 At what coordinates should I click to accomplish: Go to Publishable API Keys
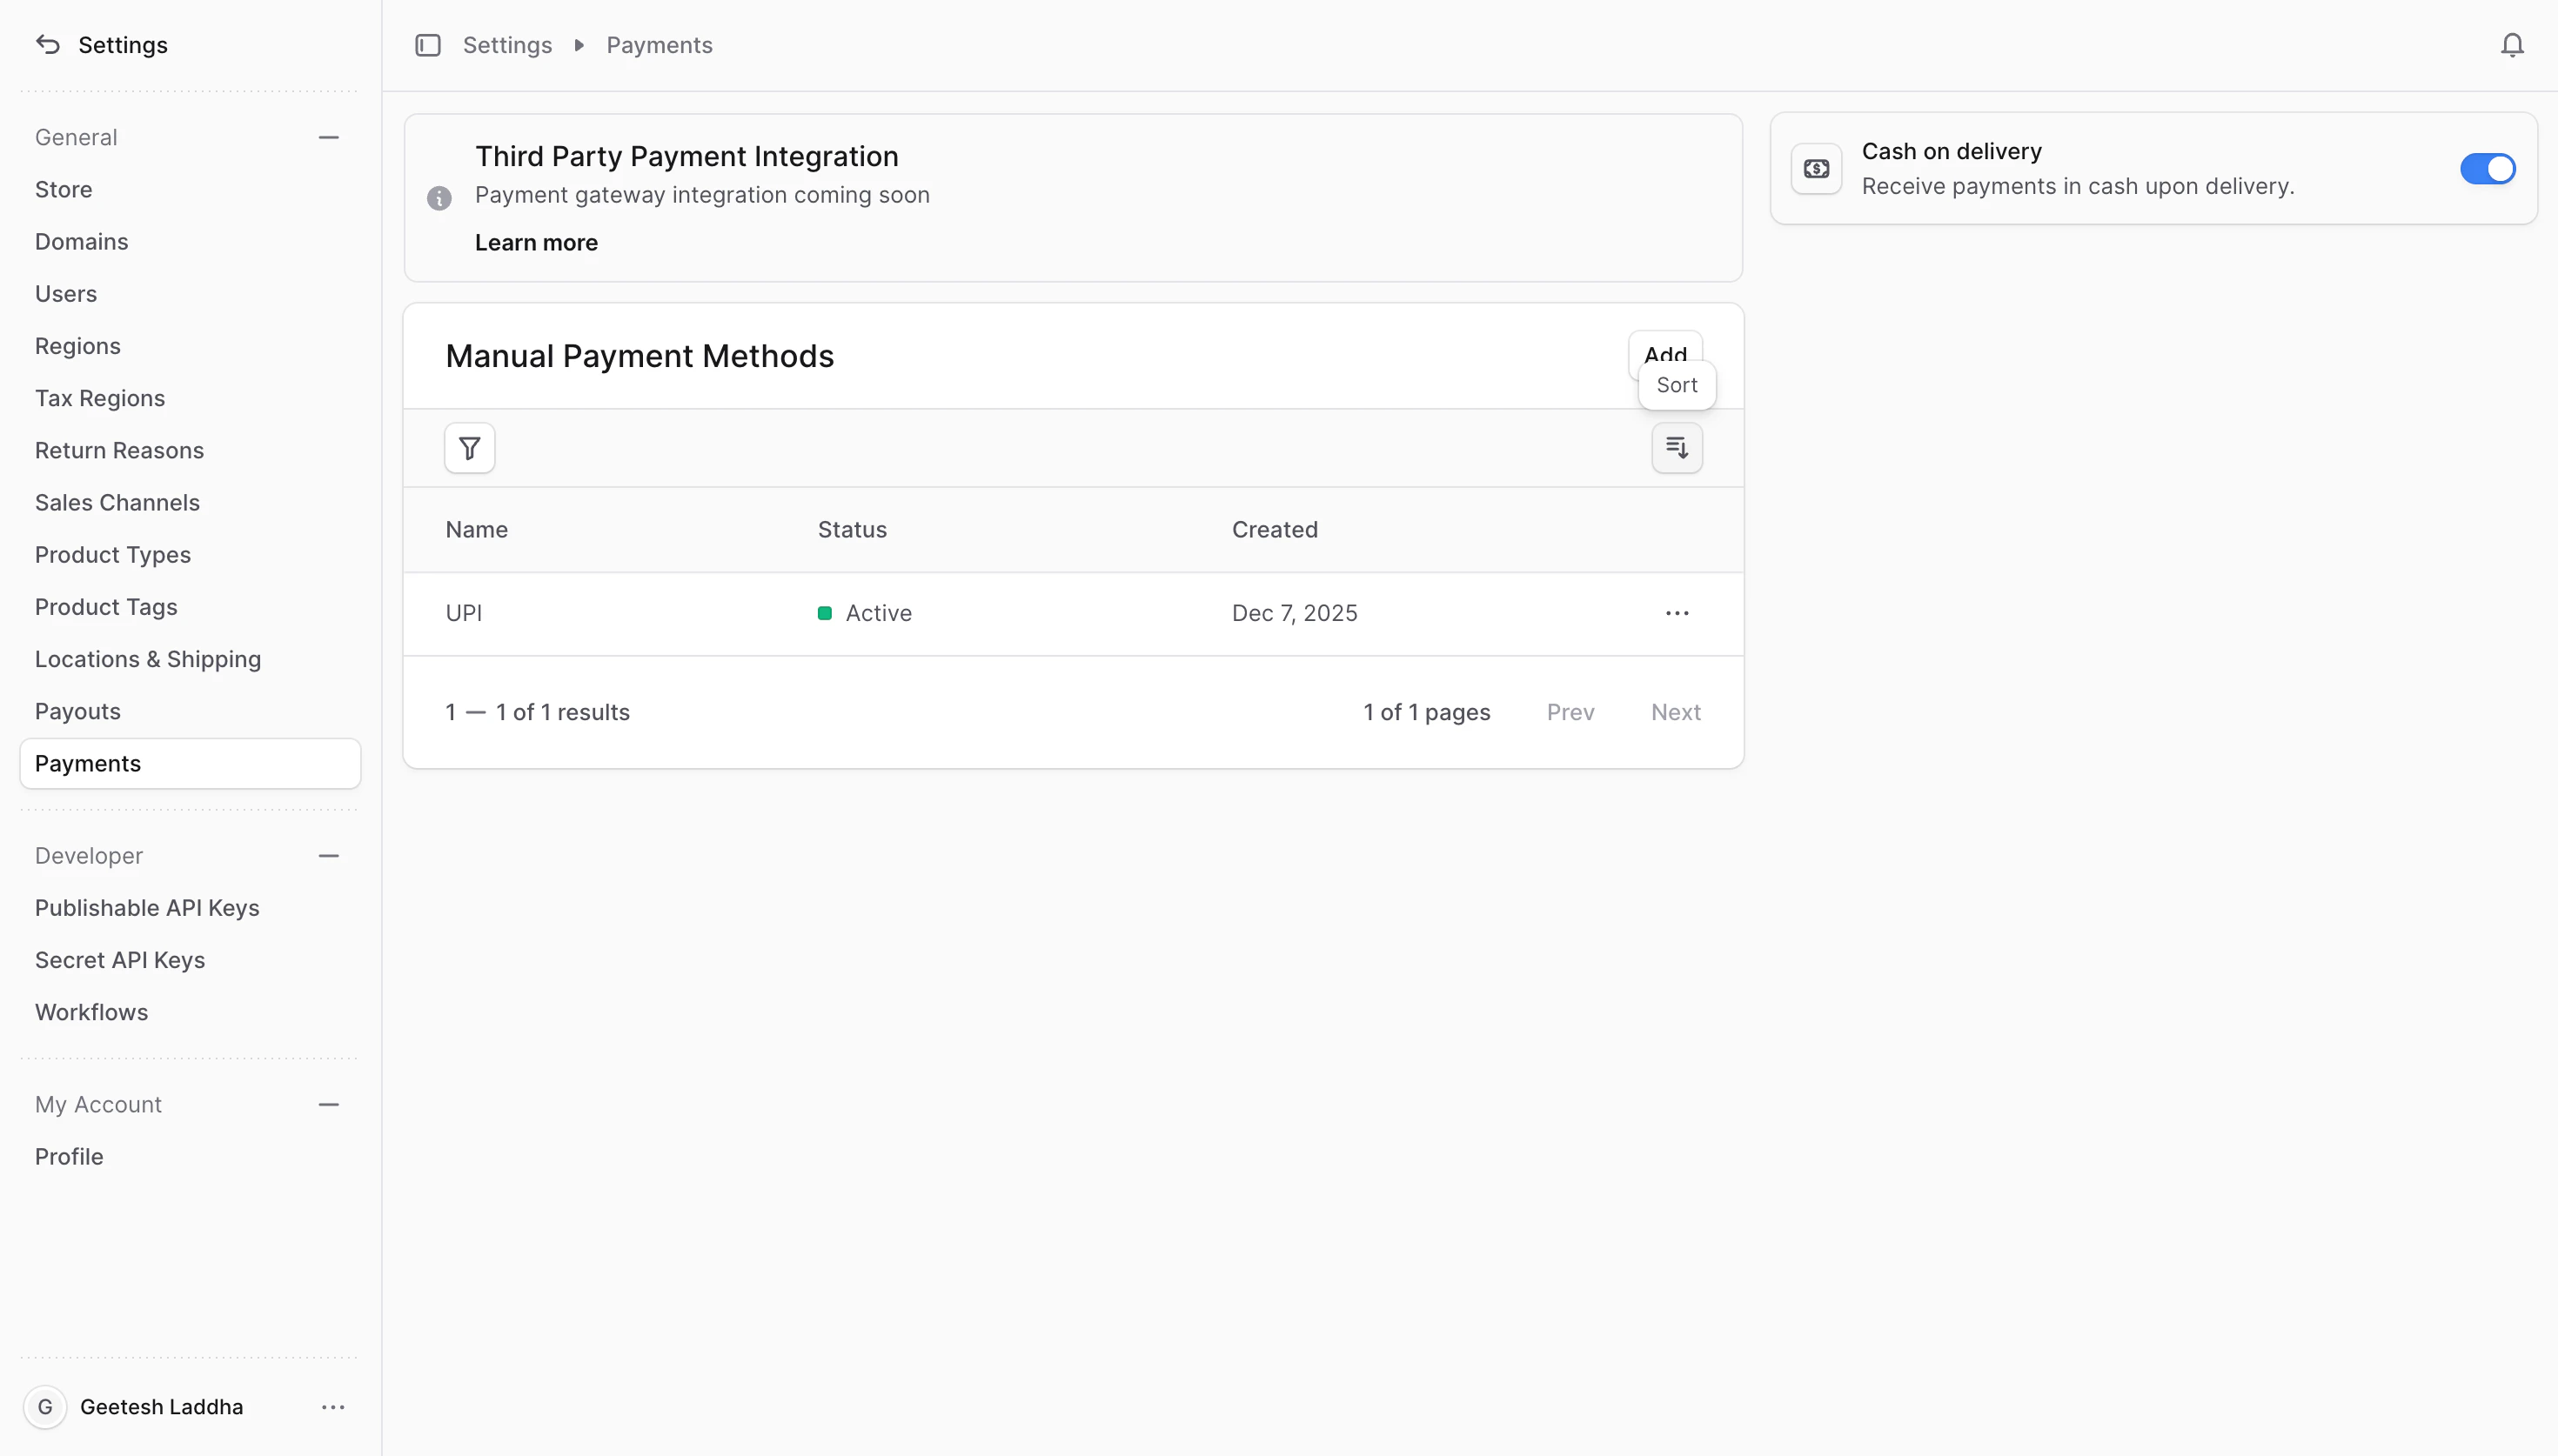tap(147, 908)
